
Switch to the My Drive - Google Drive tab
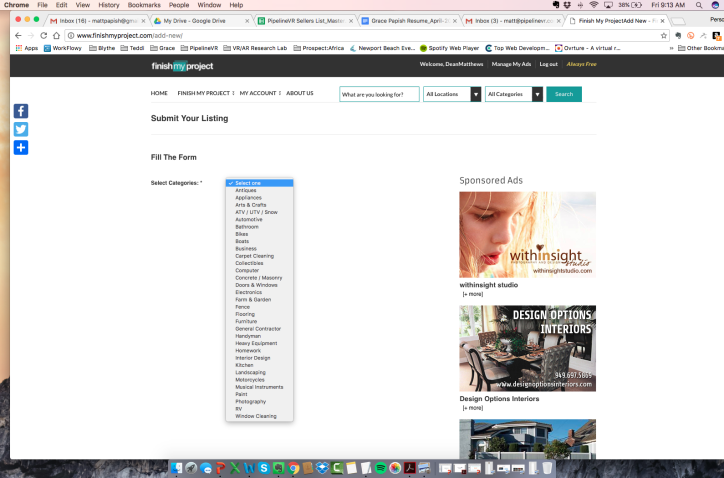[x=198, y=20]
